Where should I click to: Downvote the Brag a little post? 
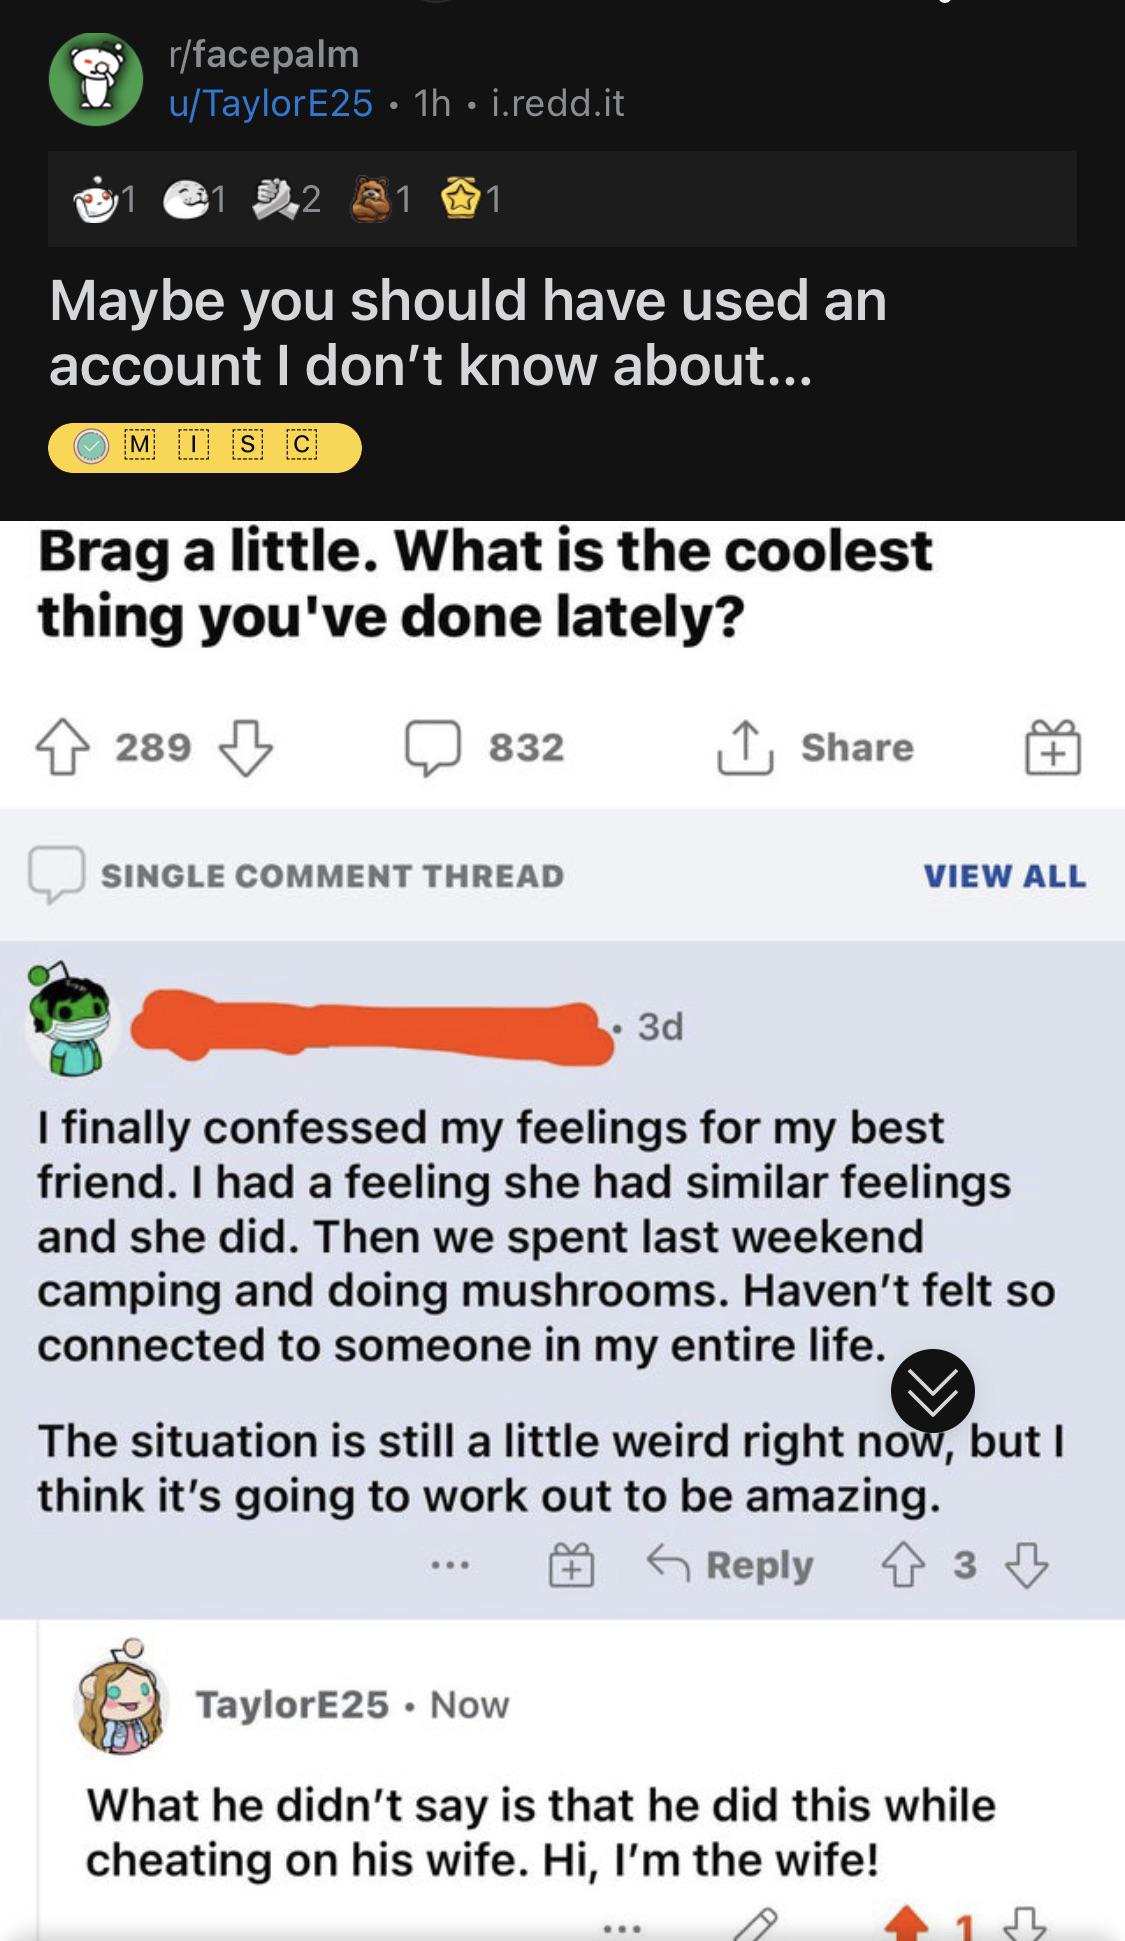[245, 748]
